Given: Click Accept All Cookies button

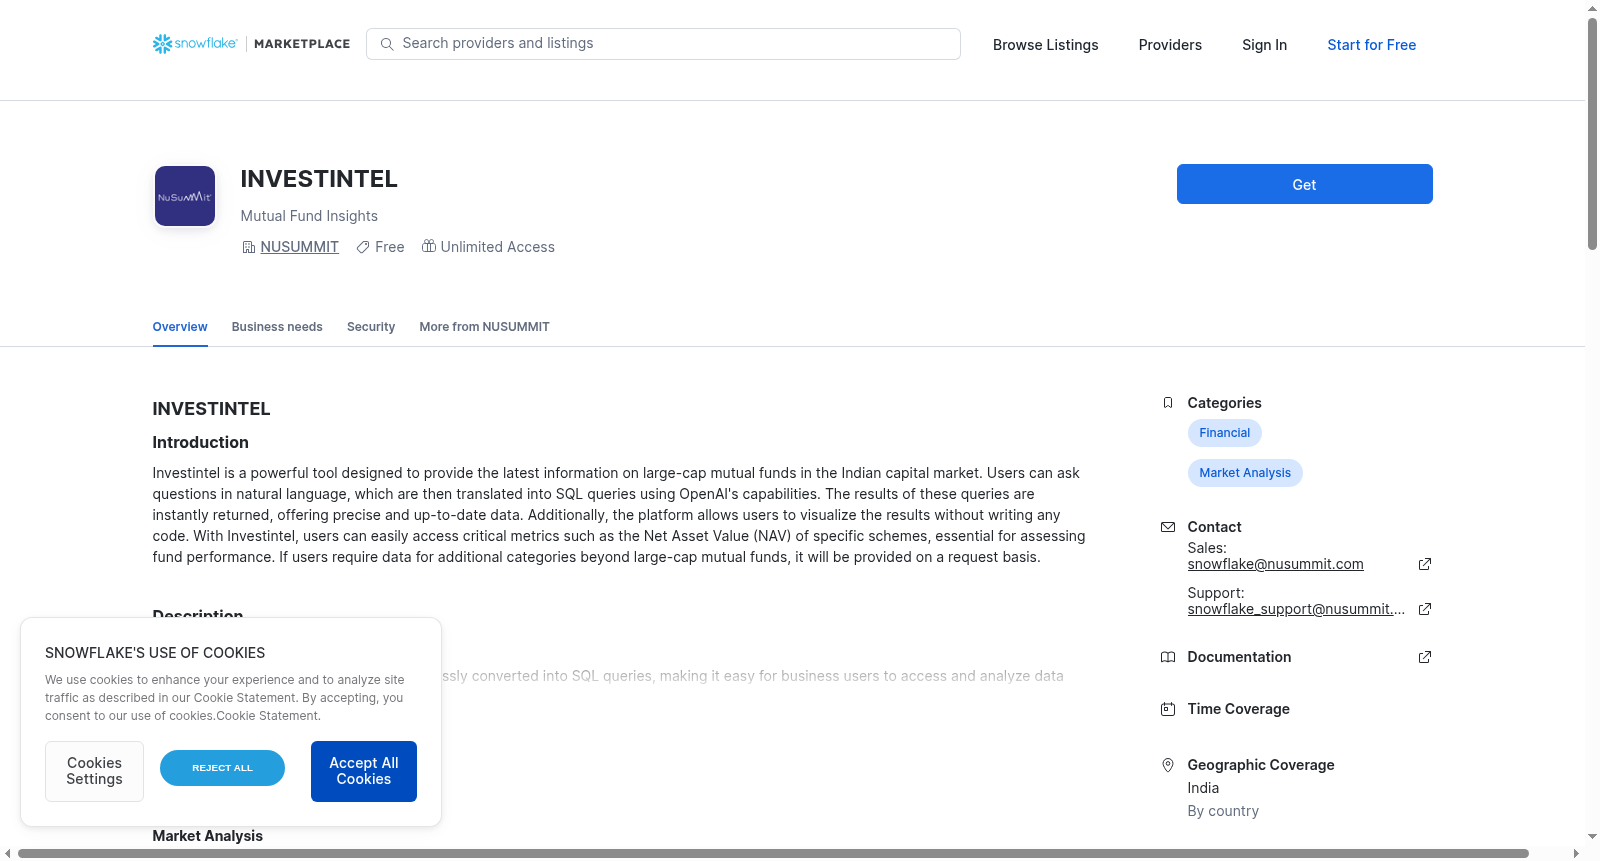Looking at the screenshot, I should tap(364, 771).
